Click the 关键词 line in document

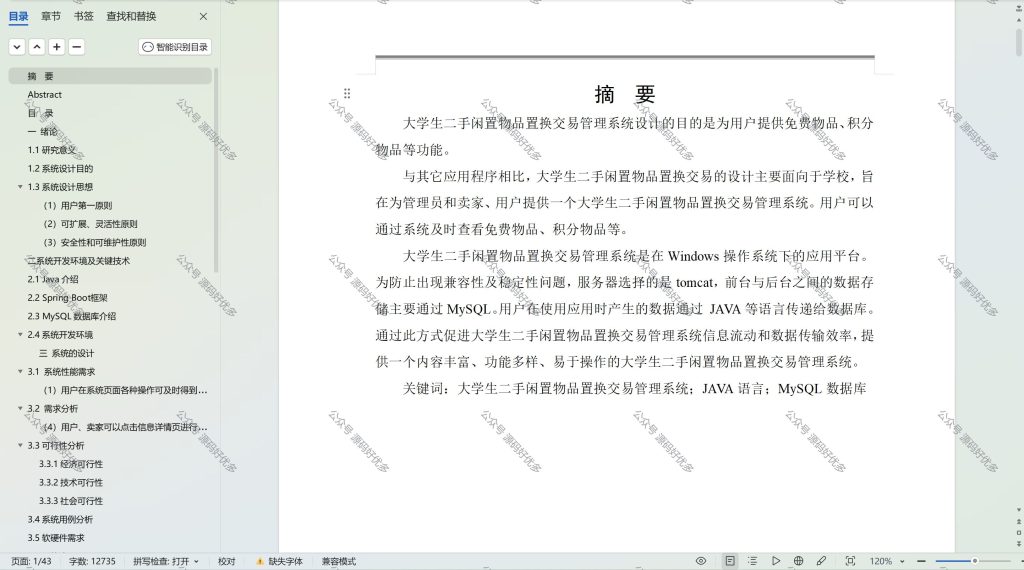coord(634,388)
